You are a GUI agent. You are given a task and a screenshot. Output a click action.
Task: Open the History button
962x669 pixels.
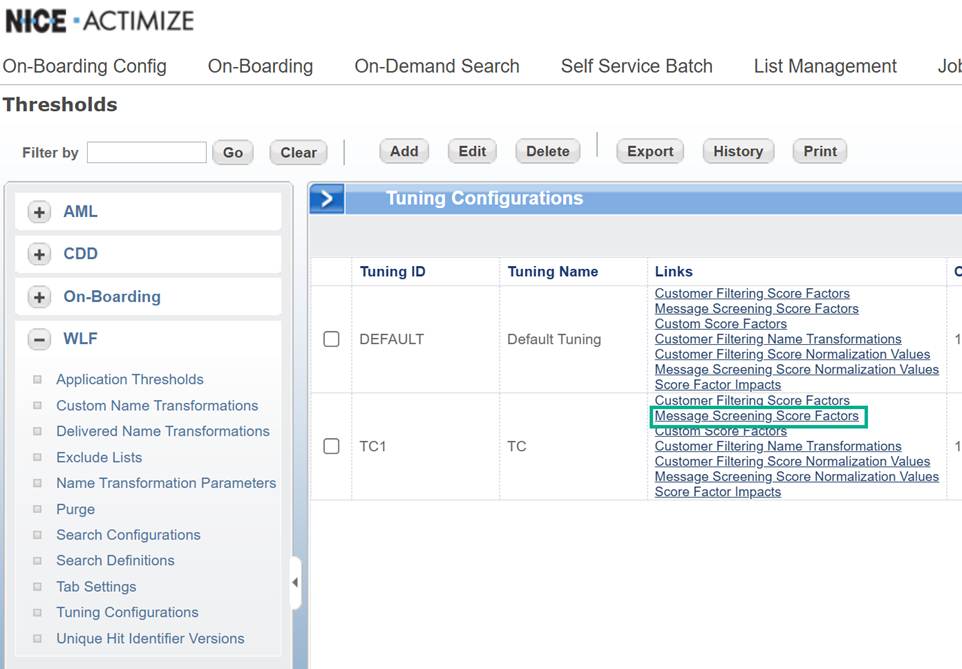click(x=738, y=151)
